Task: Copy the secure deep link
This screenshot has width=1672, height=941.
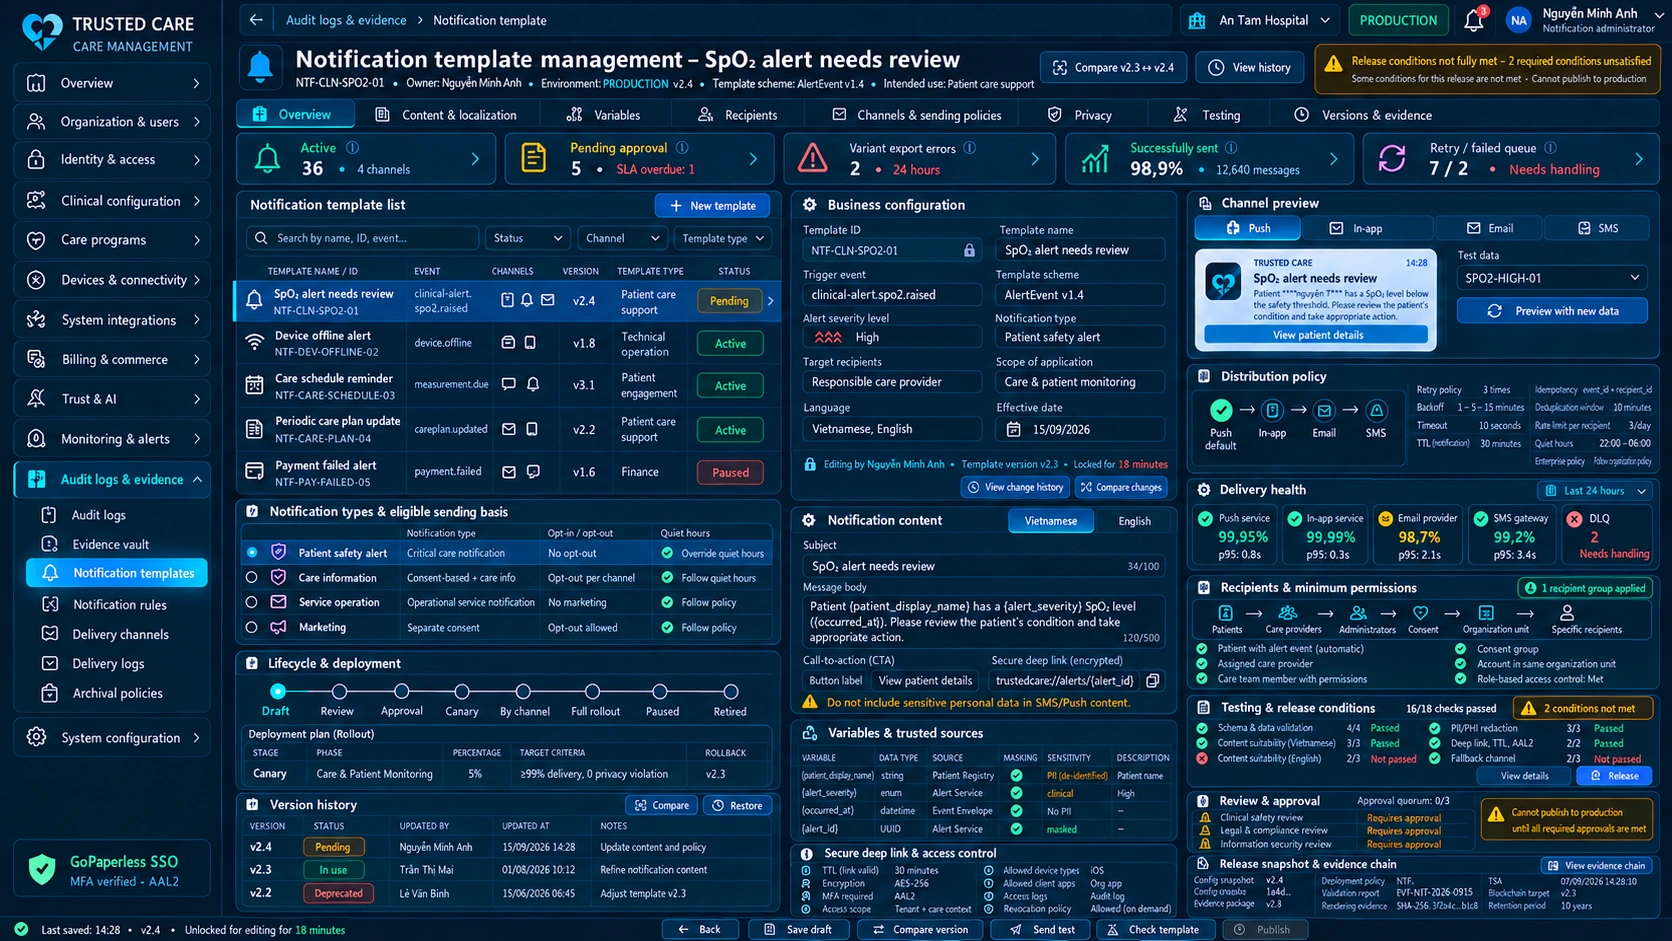Action: [x=1153, y=681]
